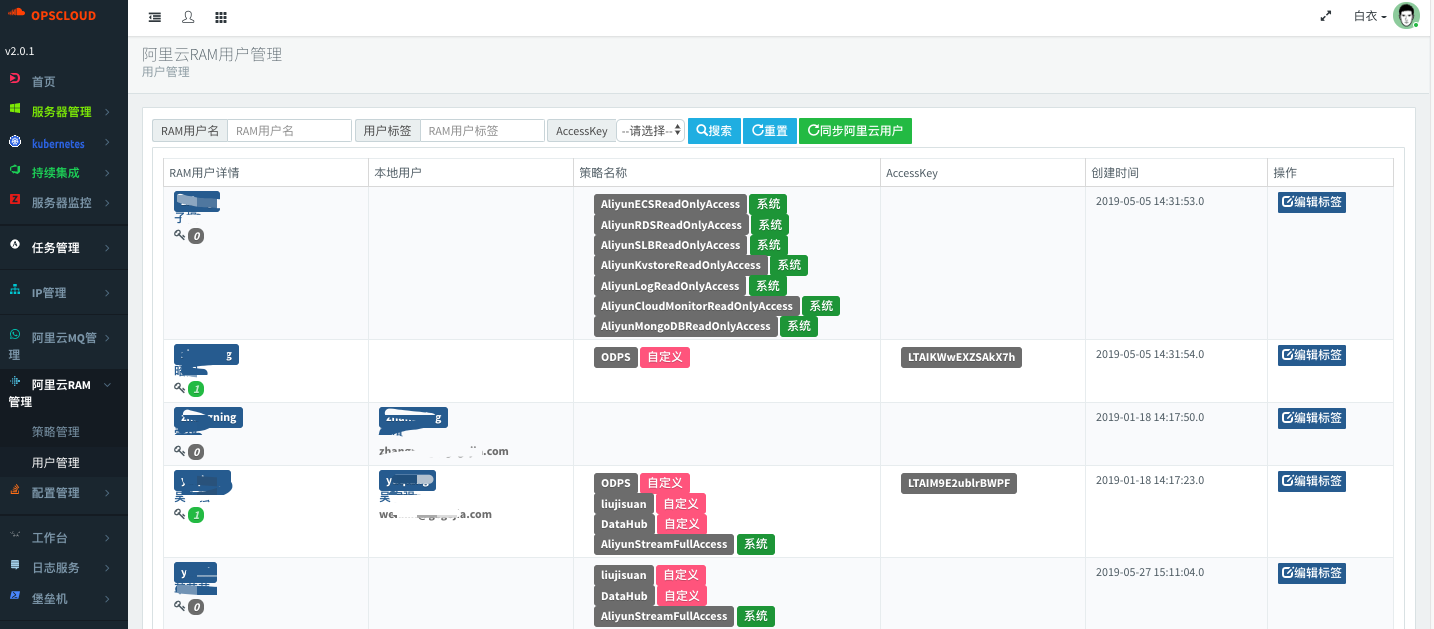1434x629 pixels.
Task: Click the 服务器管理 green server icon
Action: [x=14, y=110]
